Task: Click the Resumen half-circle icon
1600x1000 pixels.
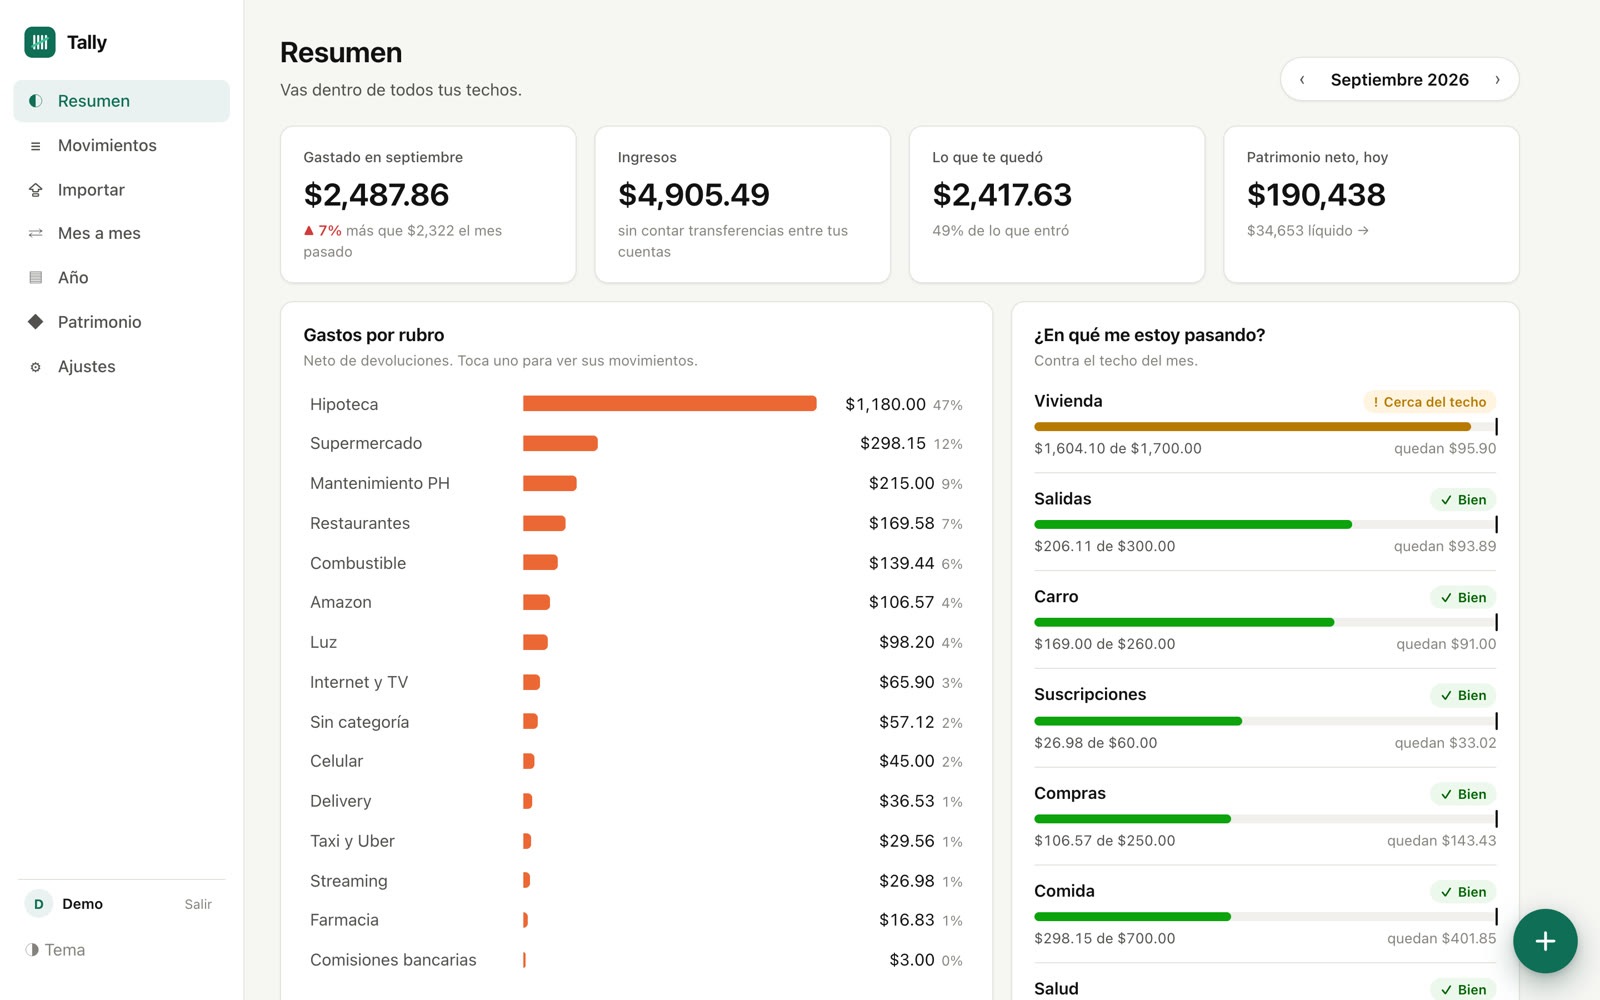Action: coord(36,101)
